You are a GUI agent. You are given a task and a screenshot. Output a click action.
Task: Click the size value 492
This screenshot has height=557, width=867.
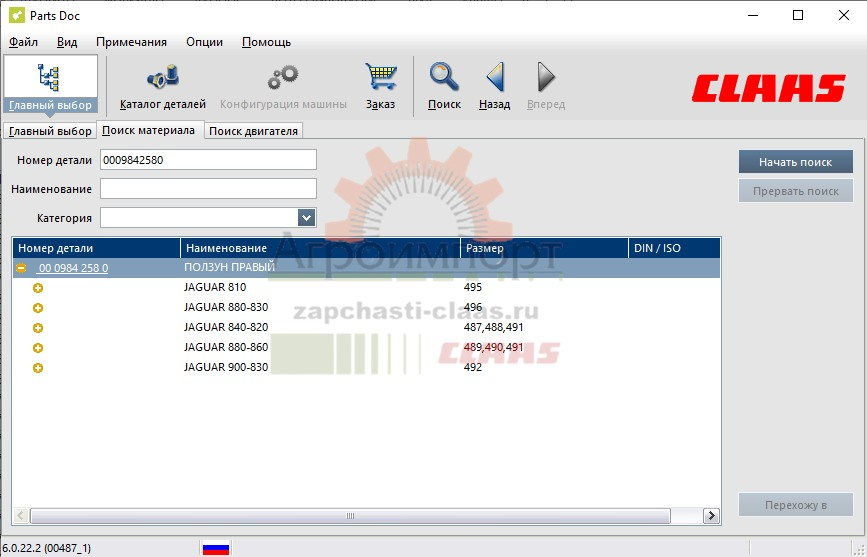[473, 367]
